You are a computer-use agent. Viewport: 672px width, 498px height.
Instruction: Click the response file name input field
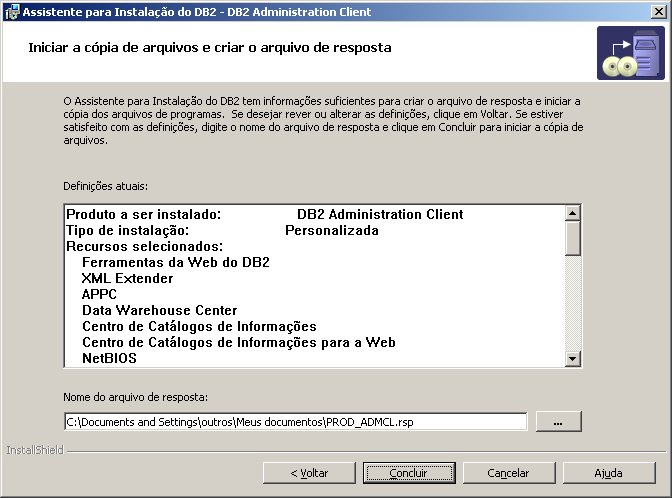pos(295,422)
